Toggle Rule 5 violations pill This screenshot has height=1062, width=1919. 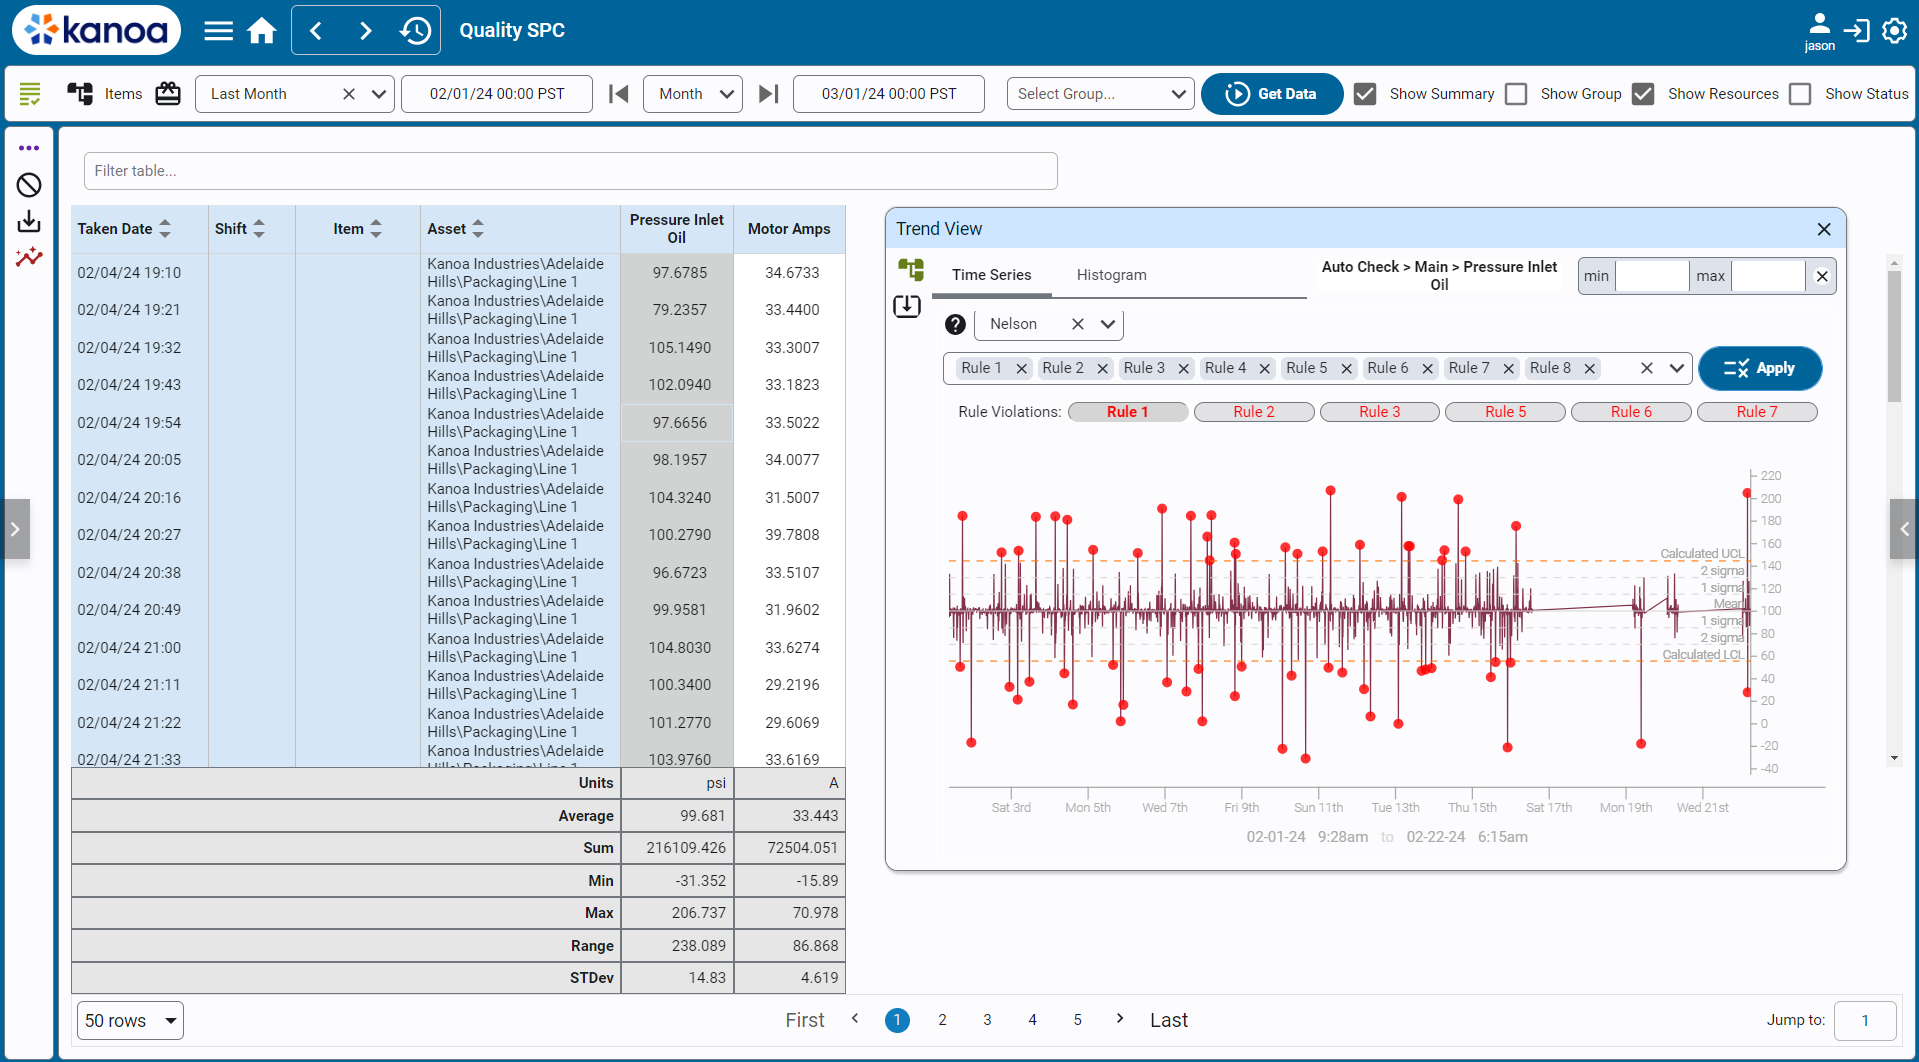[1505, 412]
